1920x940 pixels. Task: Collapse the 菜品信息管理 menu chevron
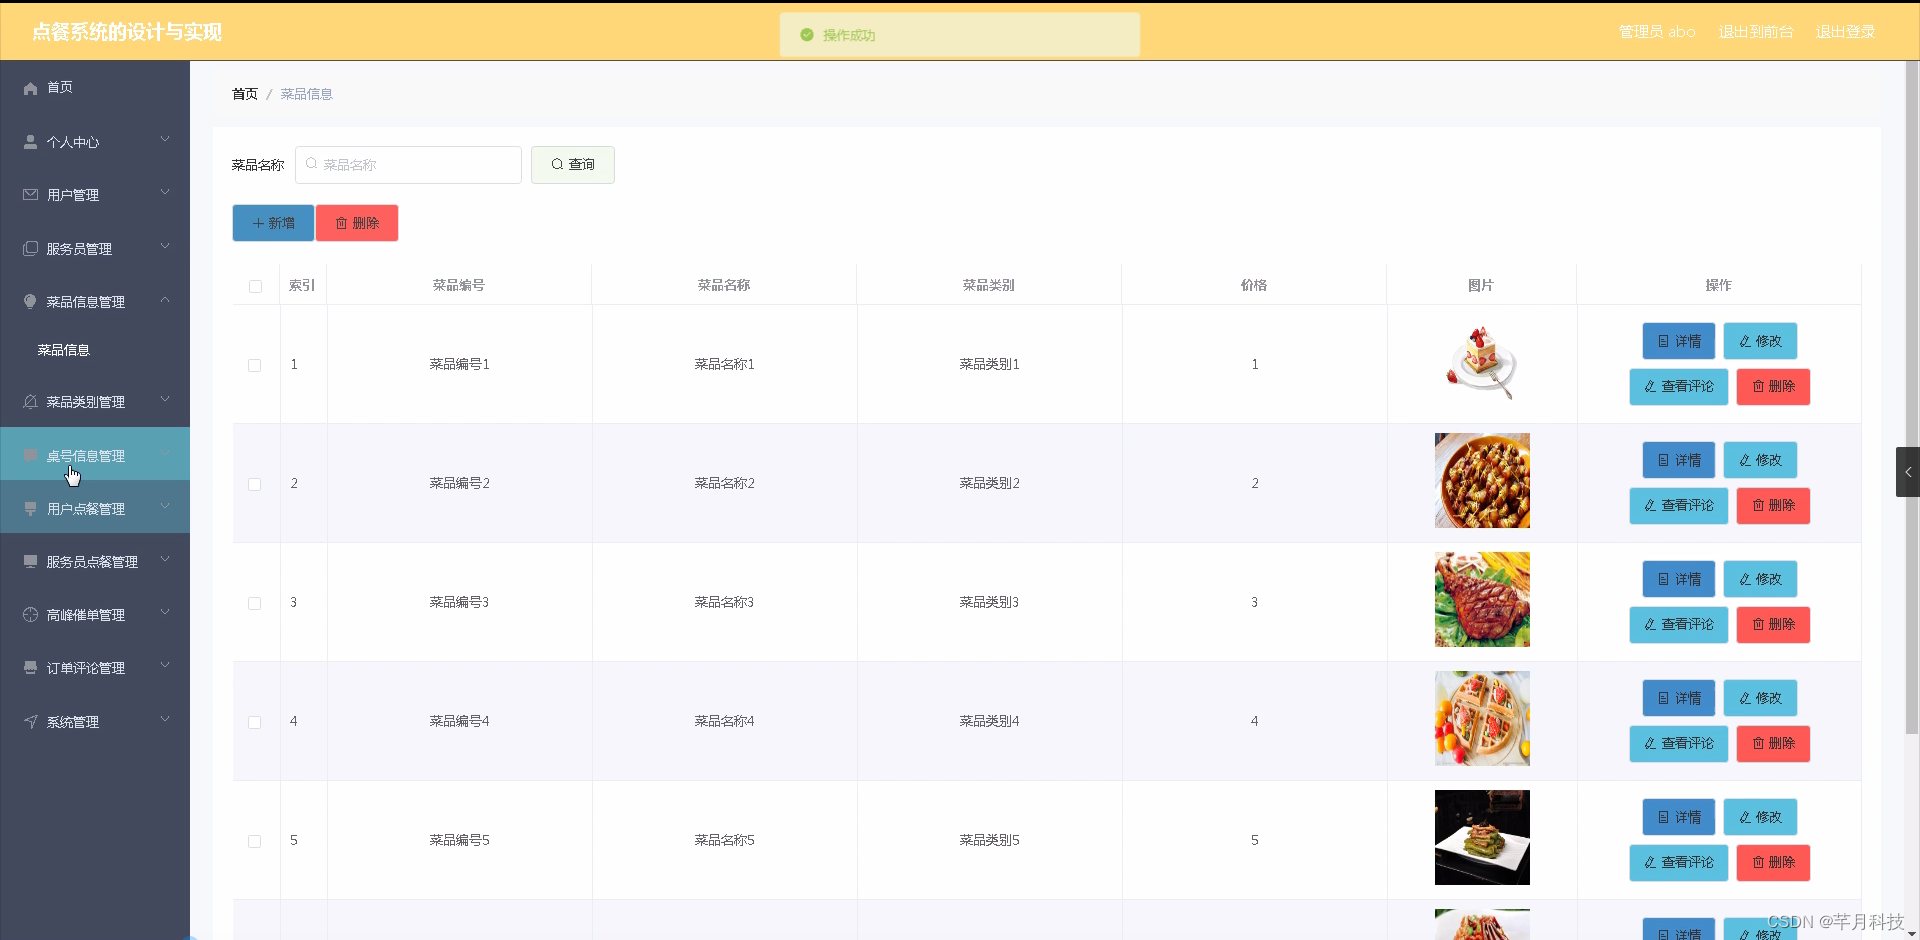[165, 299]
